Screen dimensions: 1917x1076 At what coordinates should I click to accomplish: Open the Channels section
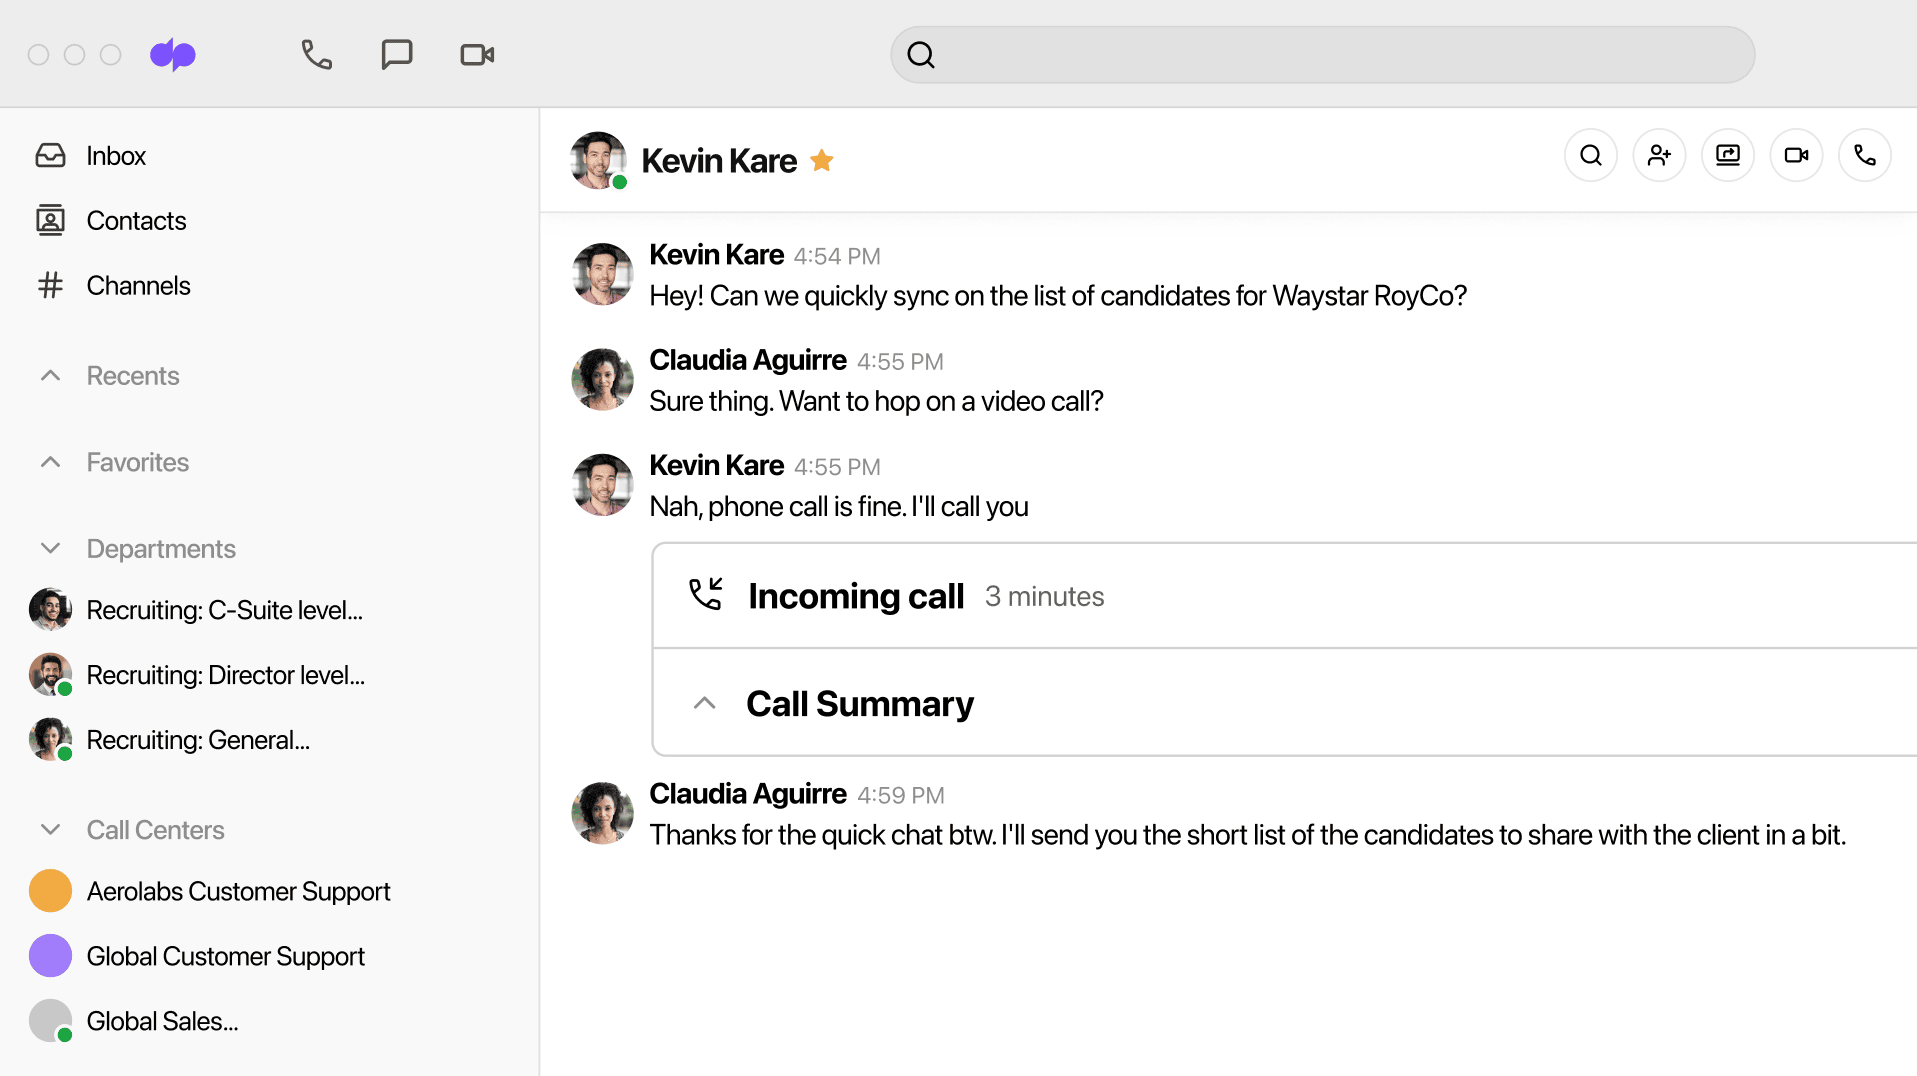(138, 285)
